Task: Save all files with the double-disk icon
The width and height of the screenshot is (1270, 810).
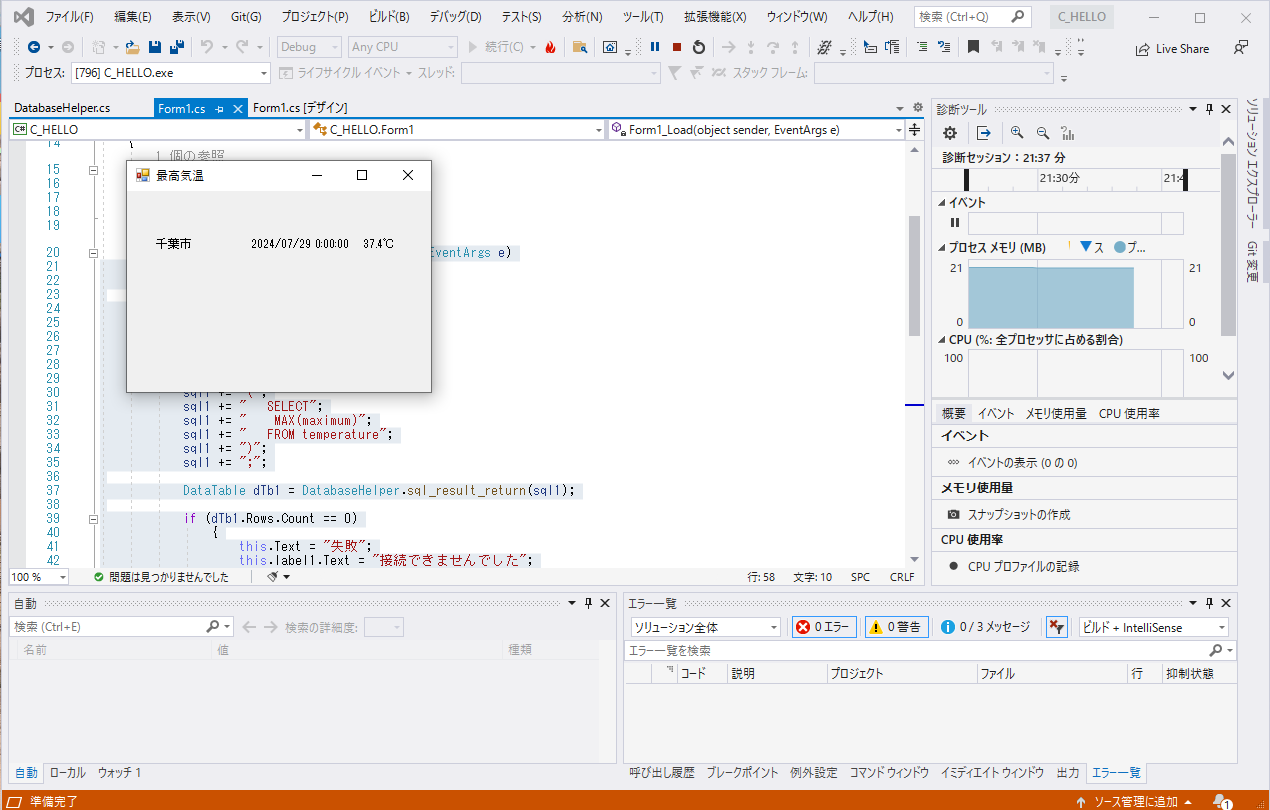Action: coord(176,47)
